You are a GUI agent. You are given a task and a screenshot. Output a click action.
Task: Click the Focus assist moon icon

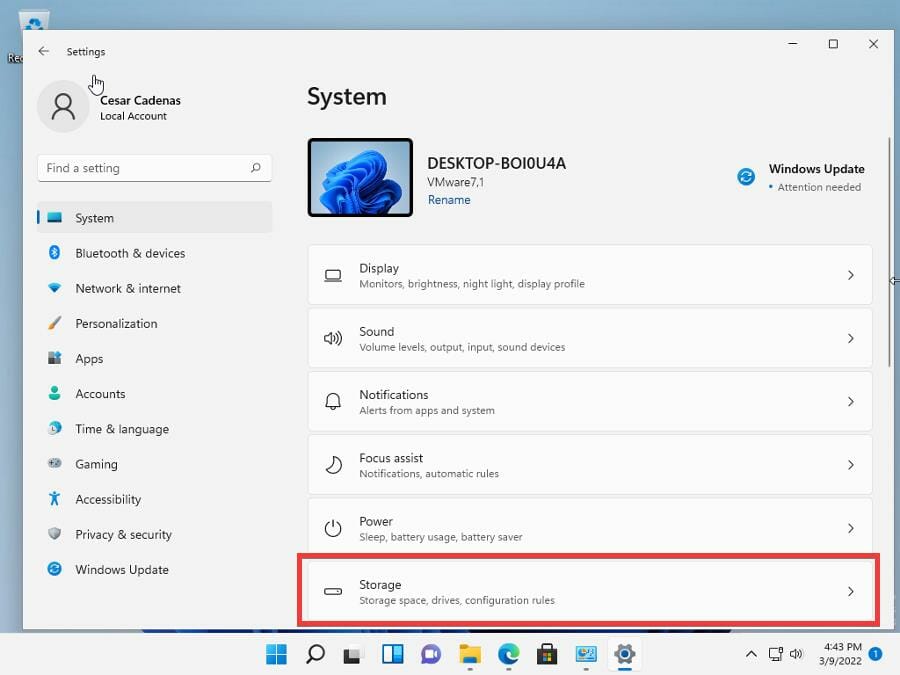click(333, 464)
